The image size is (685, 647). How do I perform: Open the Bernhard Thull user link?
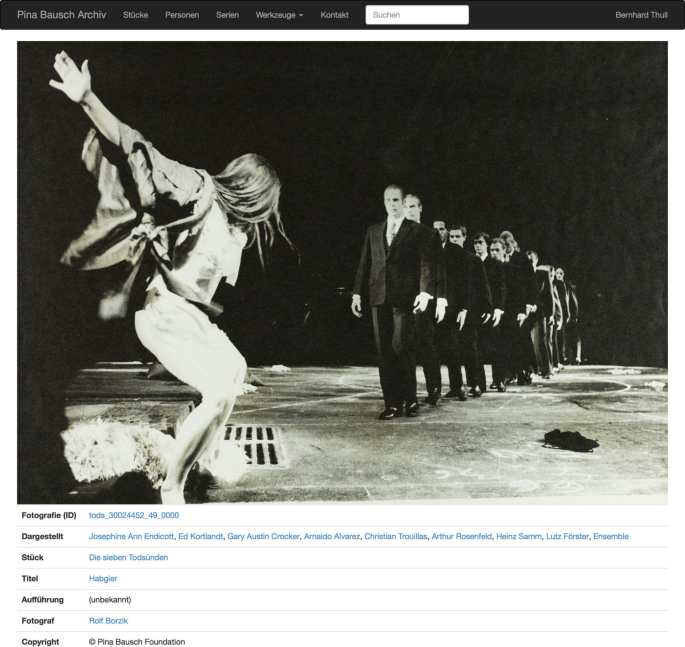641,15
